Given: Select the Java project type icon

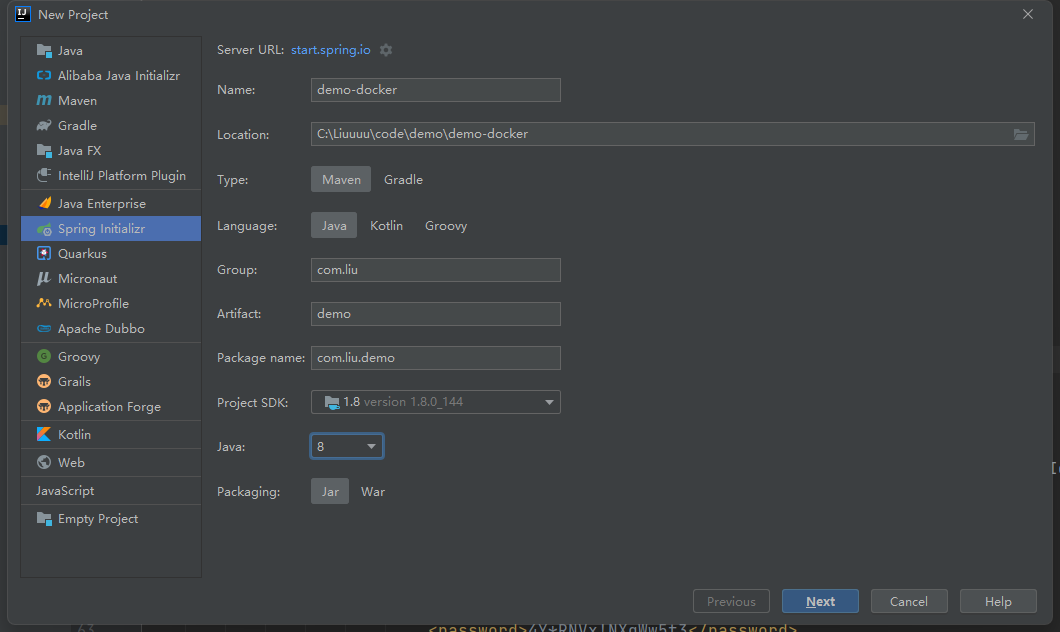Looking at the screenshot, I should tap(44, 51).
